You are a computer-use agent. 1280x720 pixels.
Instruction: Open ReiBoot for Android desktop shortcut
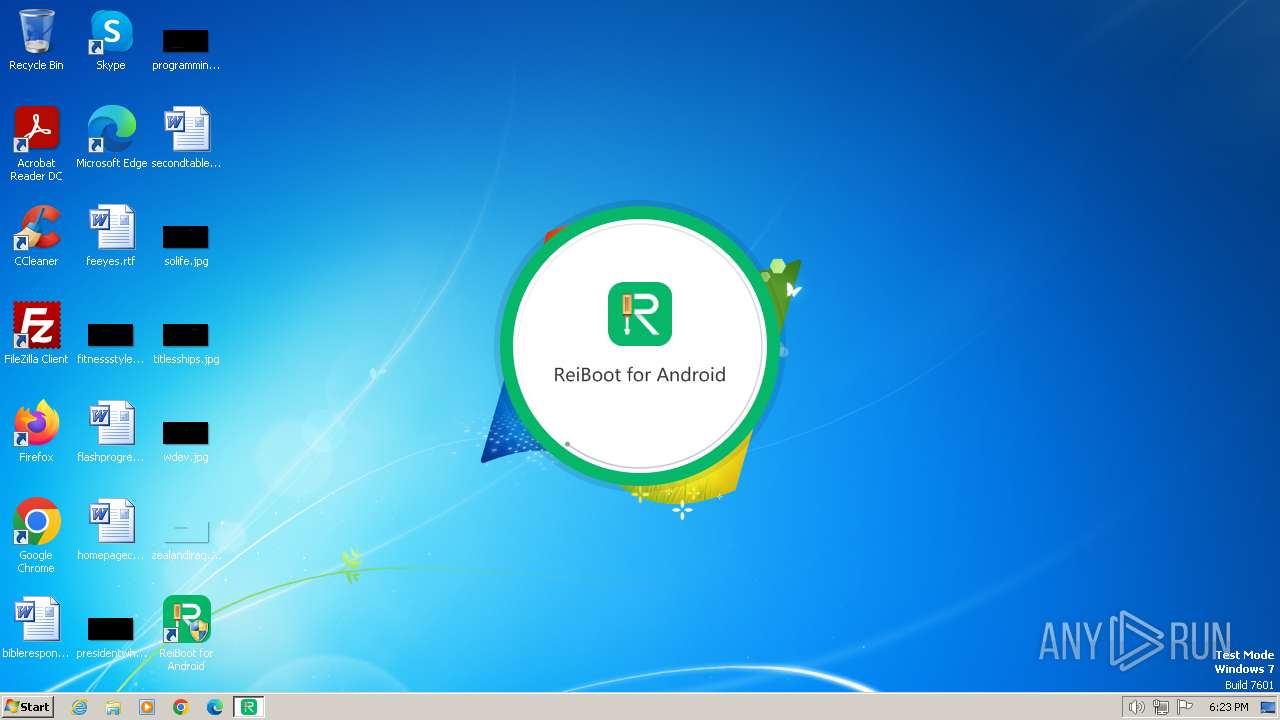tap(186, 634)
